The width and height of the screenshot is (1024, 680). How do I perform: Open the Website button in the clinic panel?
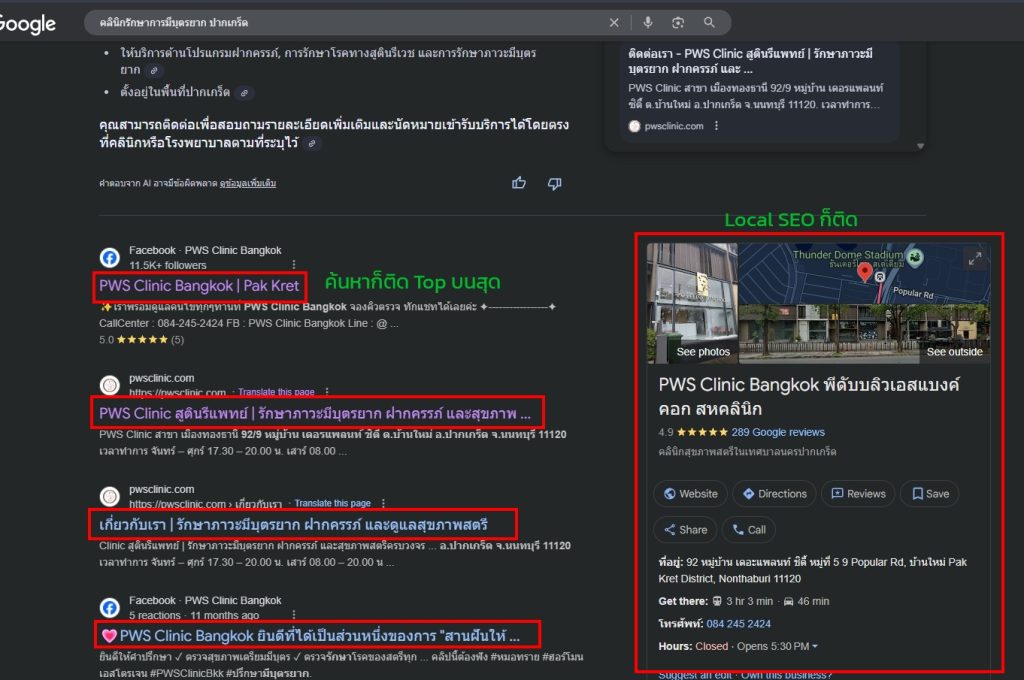coord(690,494)
